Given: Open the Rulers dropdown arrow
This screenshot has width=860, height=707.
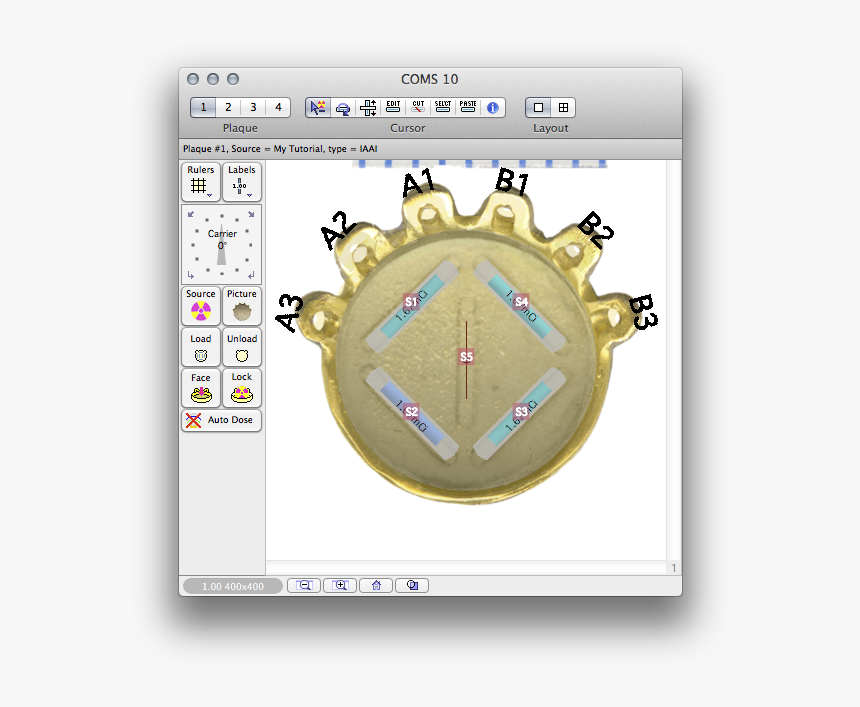Looking at the screenshot, I should pos(208,196).
